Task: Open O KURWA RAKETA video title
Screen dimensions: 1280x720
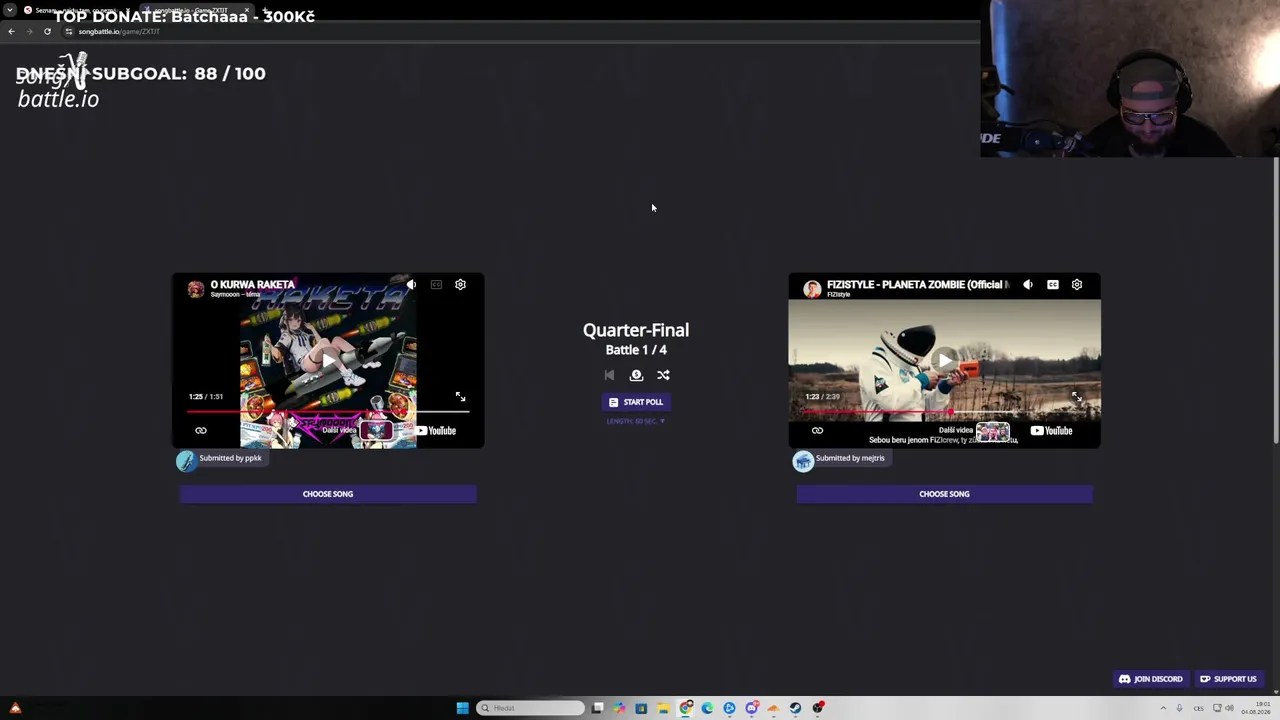Action: (x=252, y=285)
